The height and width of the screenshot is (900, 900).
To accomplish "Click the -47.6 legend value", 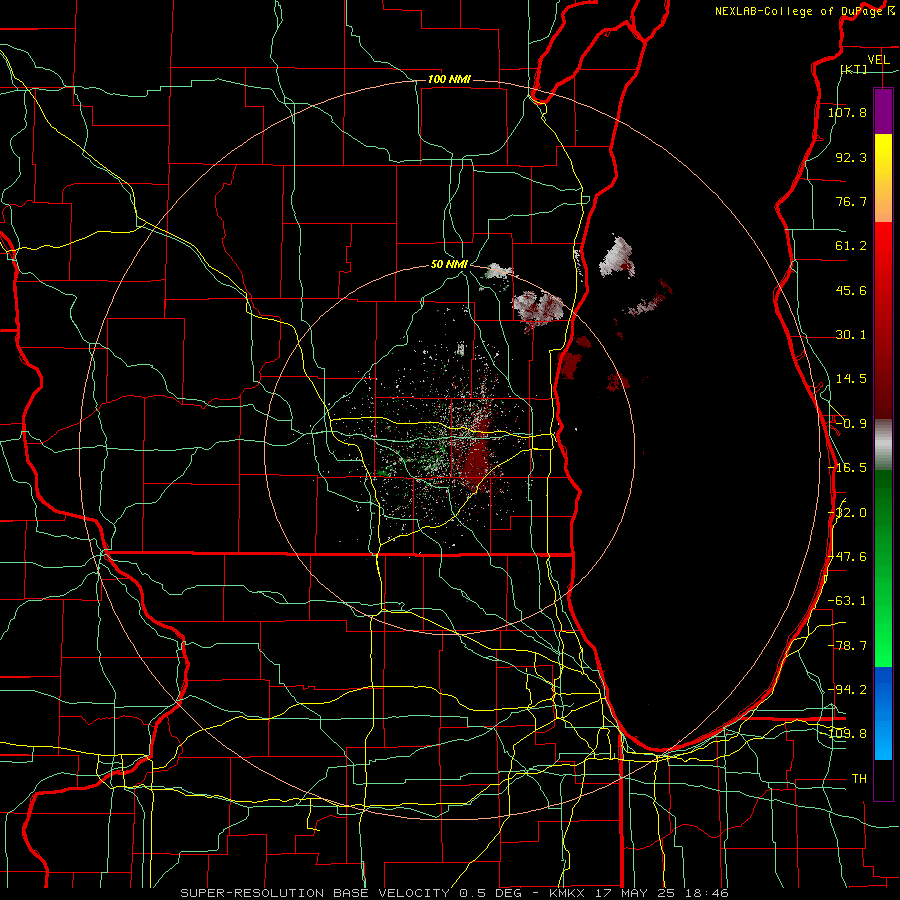I will click(x=847, y=557).
